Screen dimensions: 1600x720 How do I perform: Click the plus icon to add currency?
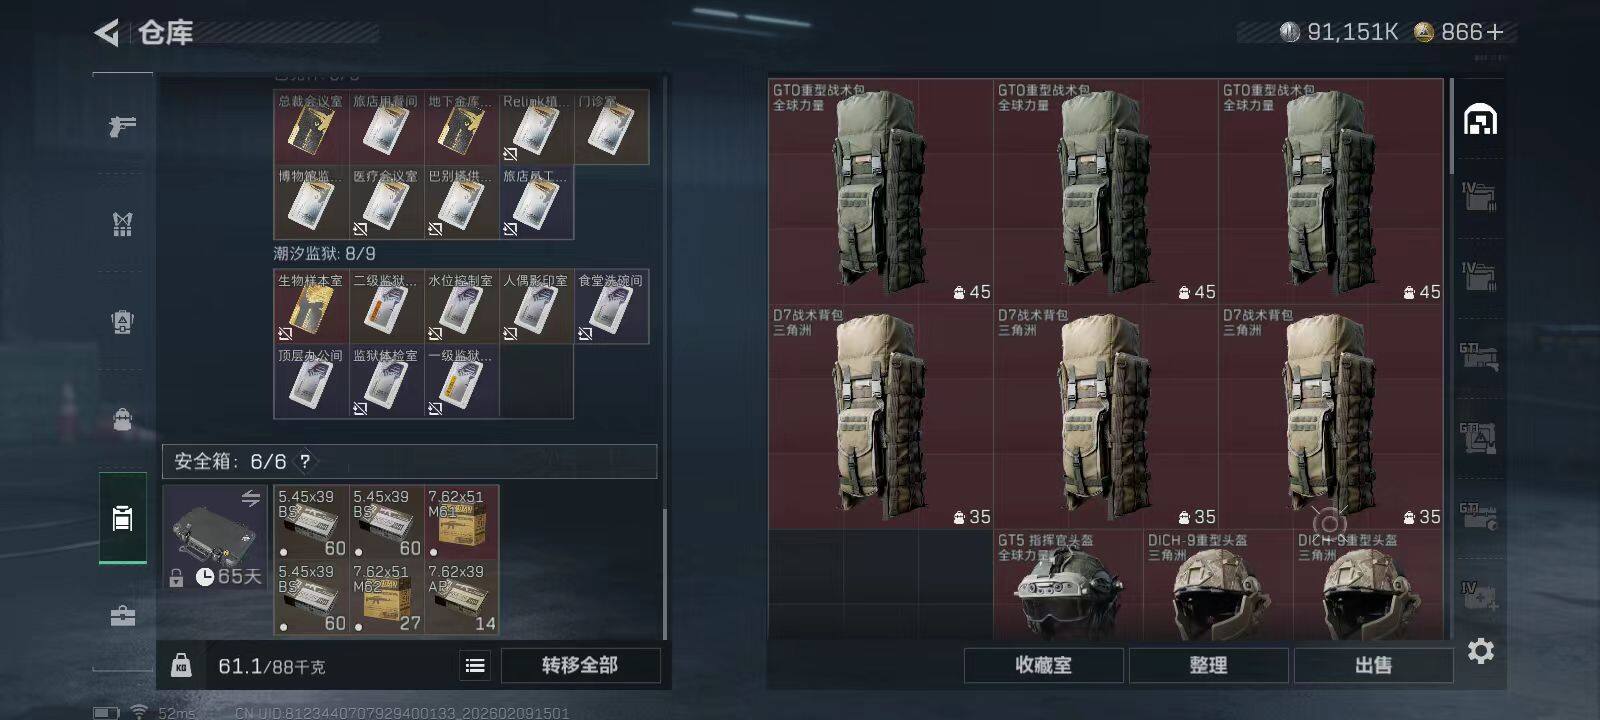pos(1495,32)
